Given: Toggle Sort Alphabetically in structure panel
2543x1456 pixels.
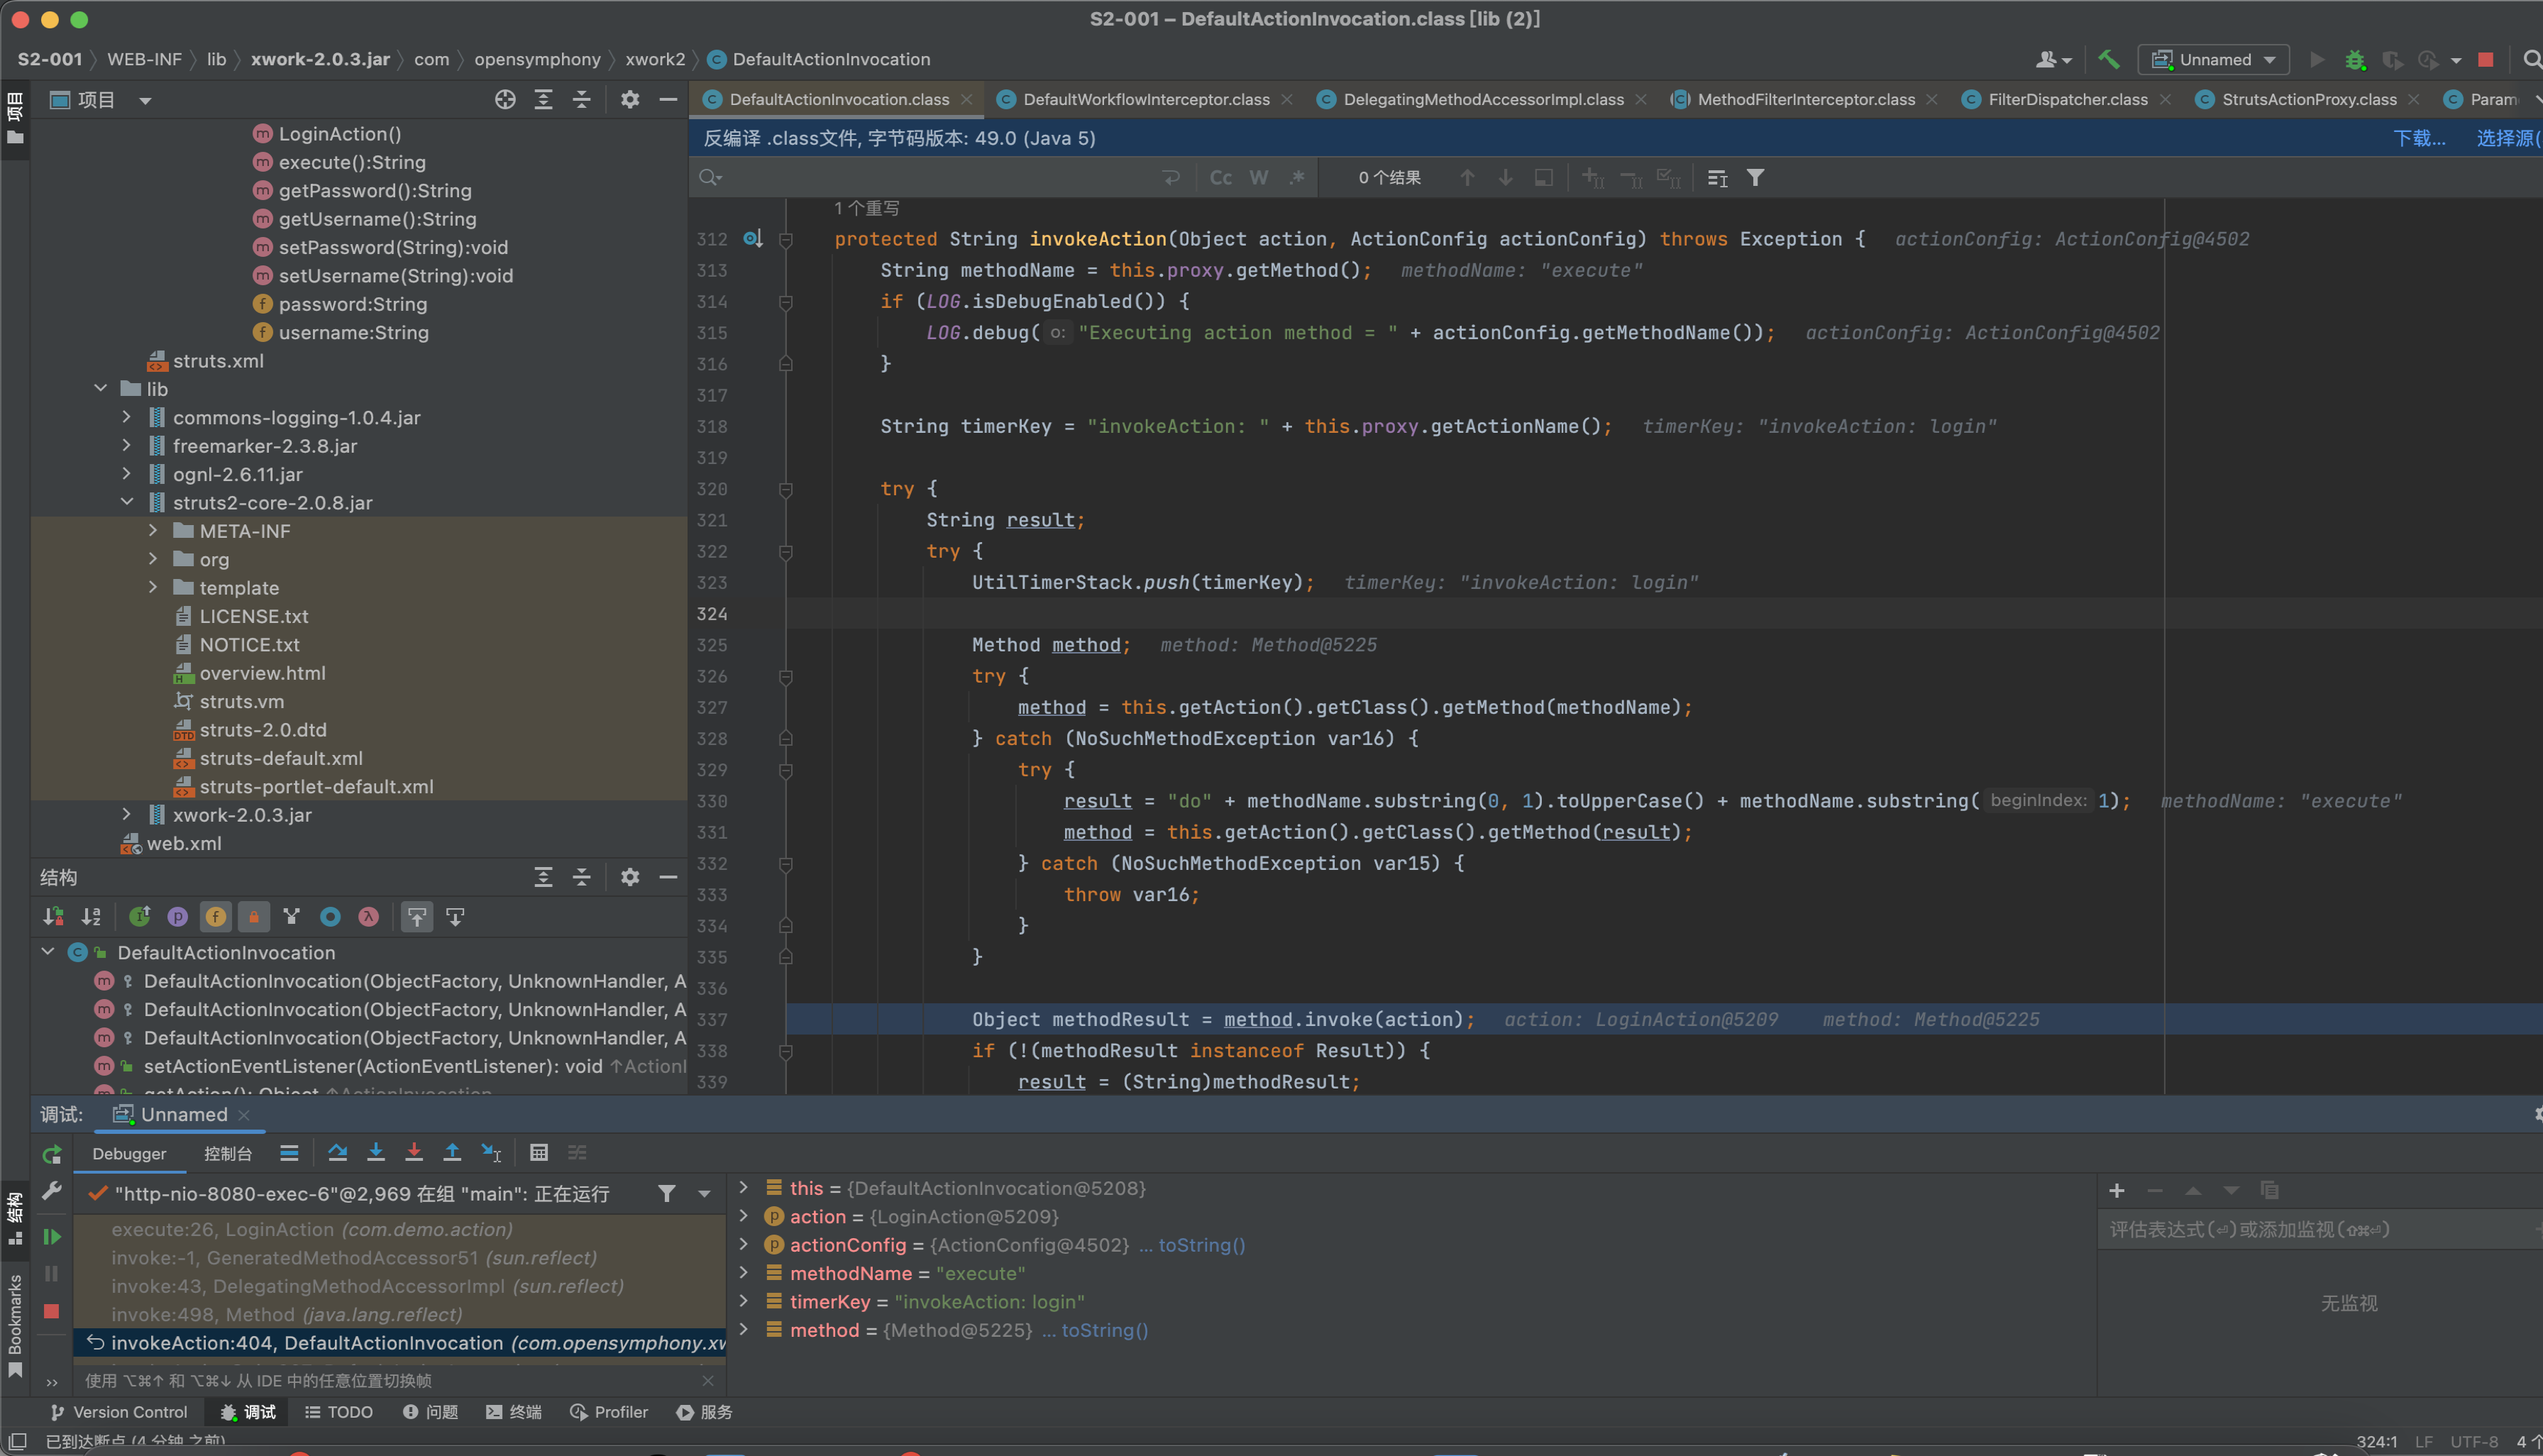Looking at the screenshot, I should tap(91, 917).
